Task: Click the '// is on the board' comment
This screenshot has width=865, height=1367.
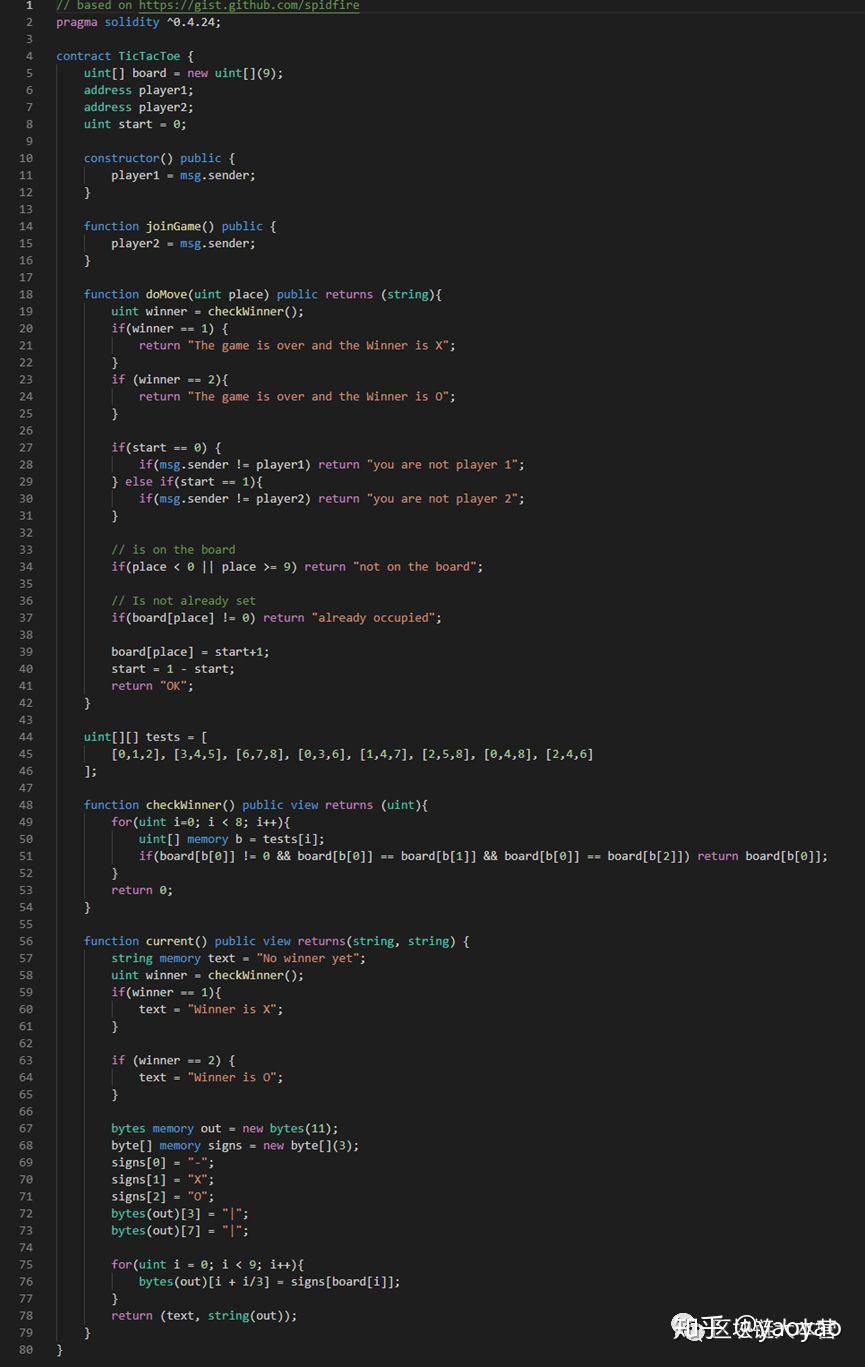Action: 173,549
